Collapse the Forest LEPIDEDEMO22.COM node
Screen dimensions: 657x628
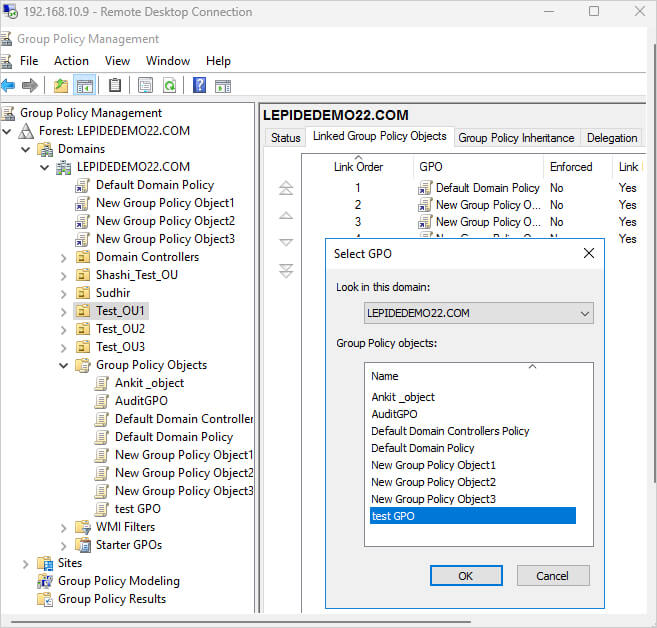tap(7, 131)
